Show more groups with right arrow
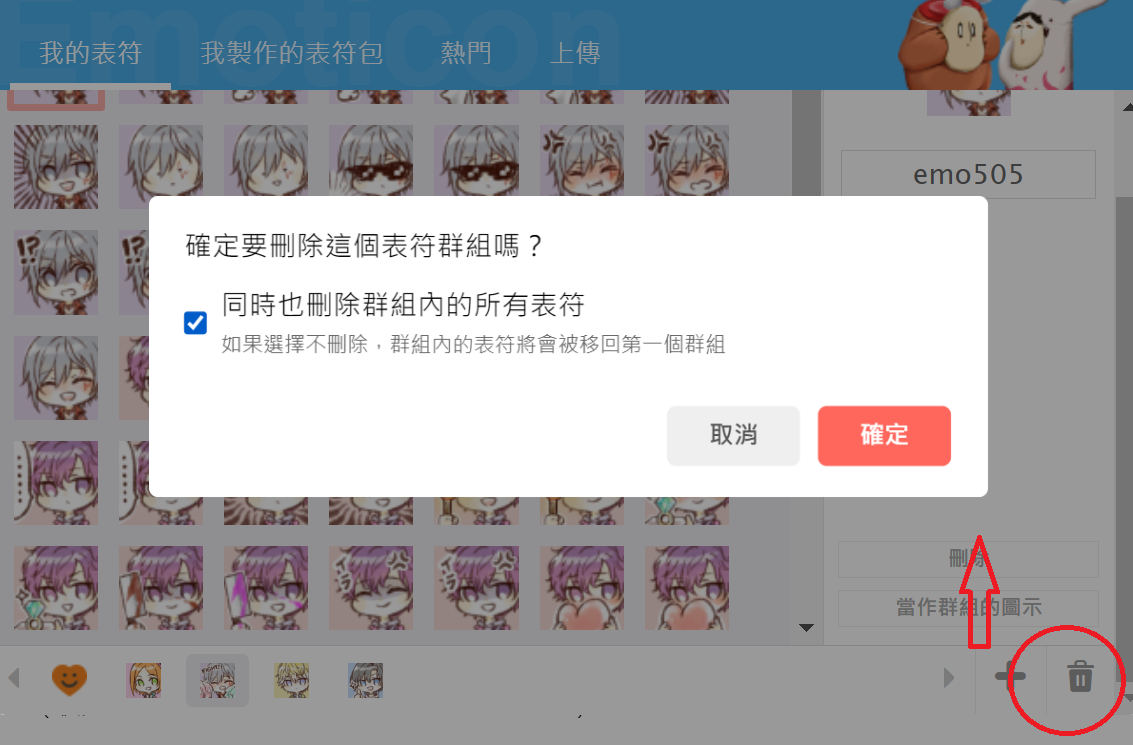This screenshot has height=745, width=1133. point(949,678)
